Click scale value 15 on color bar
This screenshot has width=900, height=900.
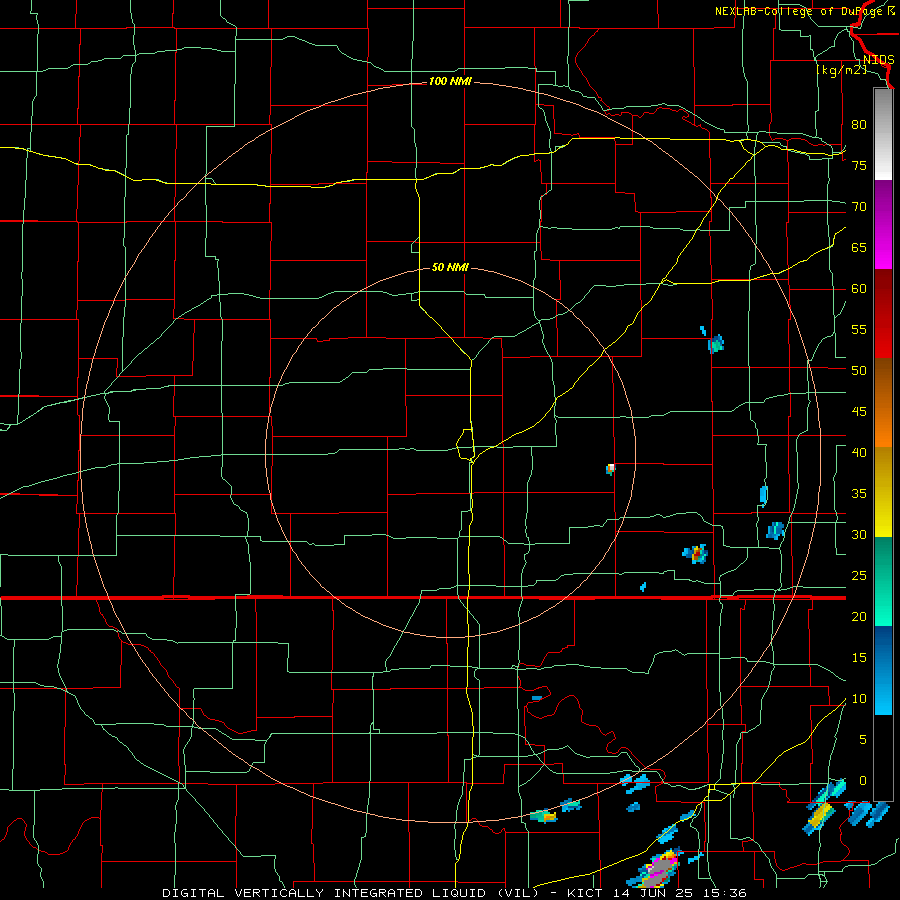(x=859, y=658)
